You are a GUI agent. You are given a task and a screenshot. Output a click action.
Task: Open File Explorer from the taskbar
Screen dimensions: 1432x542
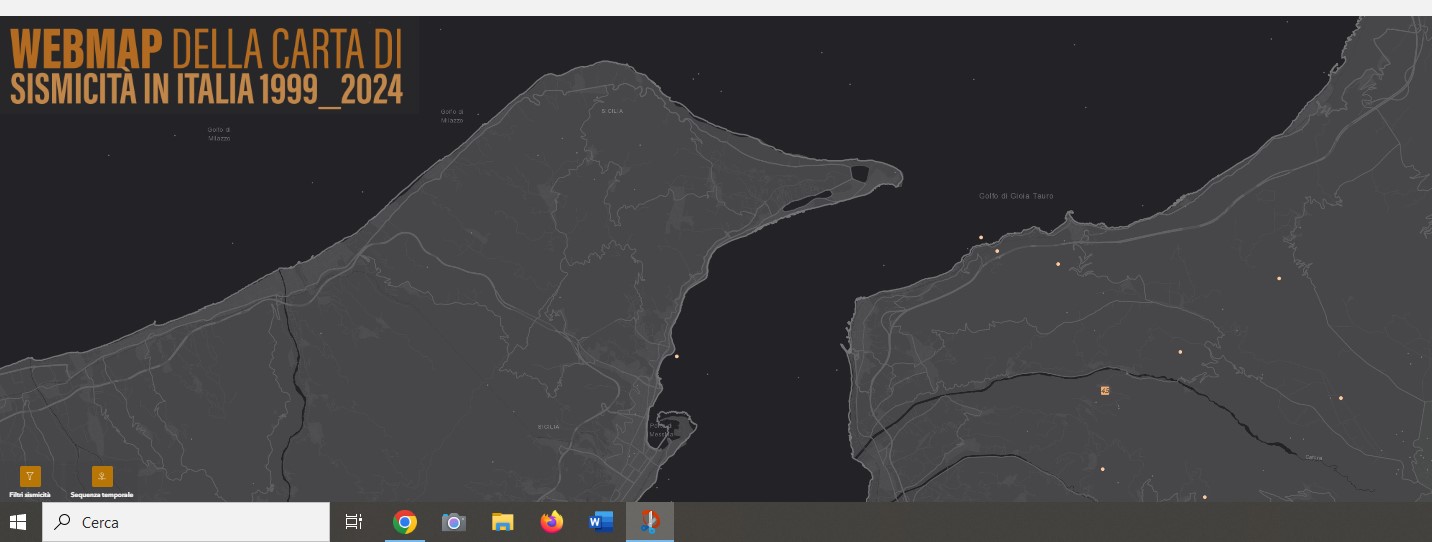point(502,522)
